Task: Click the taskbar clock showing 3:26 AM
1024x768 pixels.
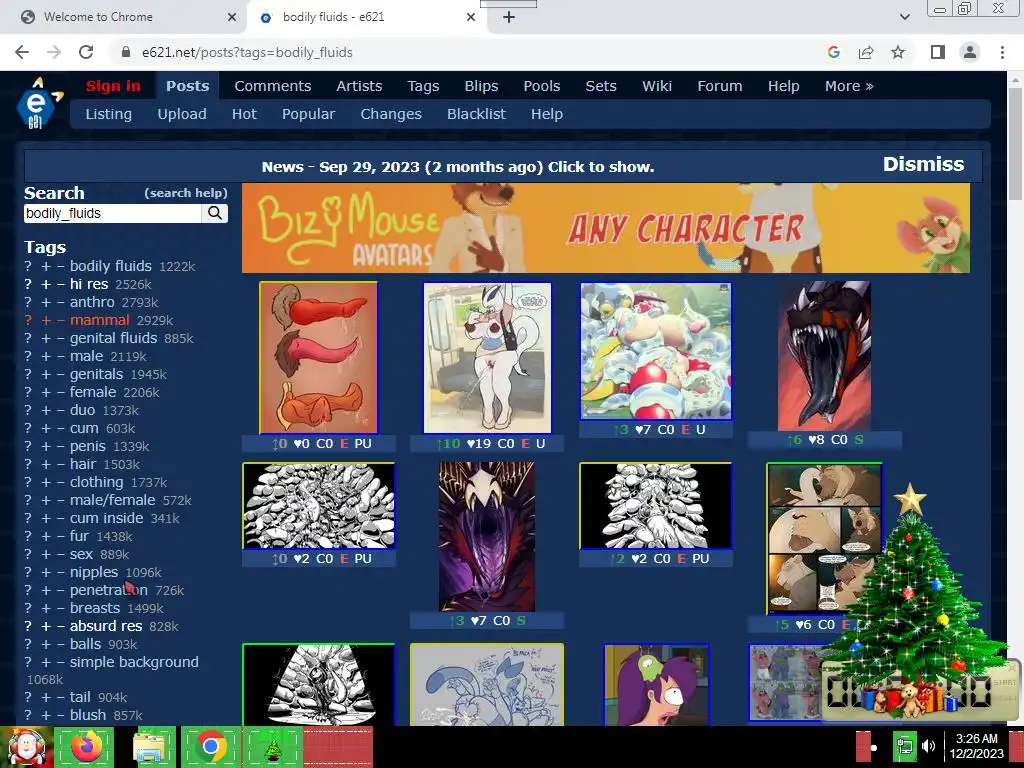Action: [x=976, y=746]
